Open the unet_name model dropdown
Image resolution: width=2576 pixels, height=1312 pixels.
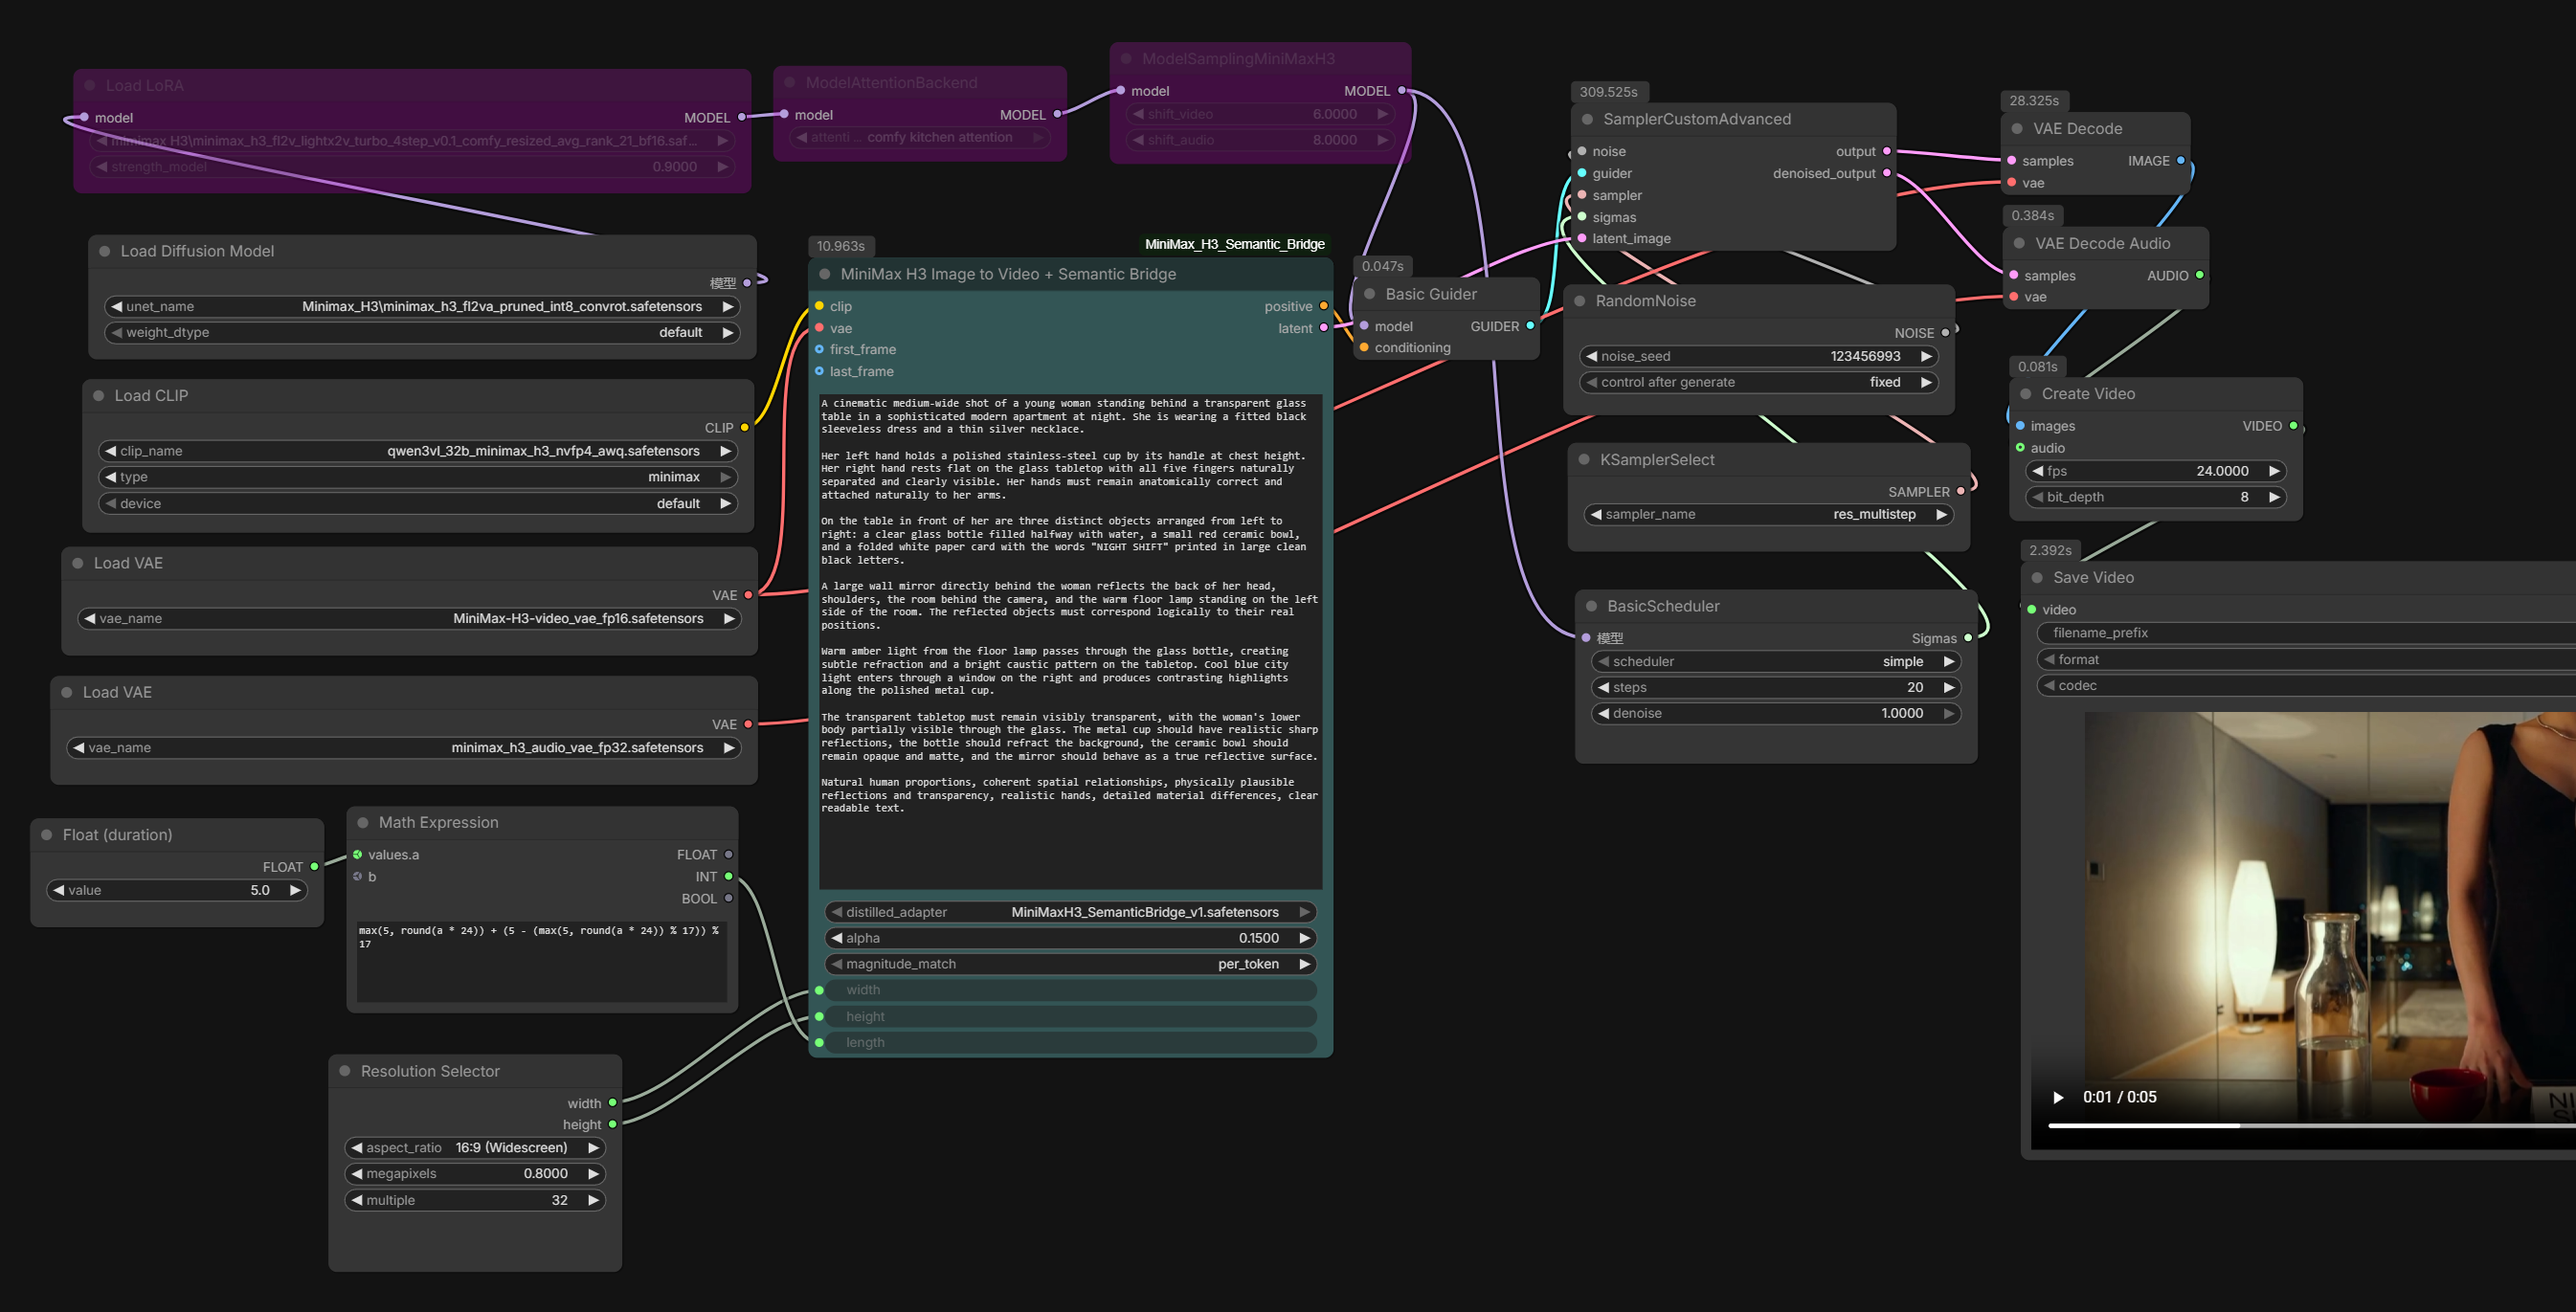[422, 306]
